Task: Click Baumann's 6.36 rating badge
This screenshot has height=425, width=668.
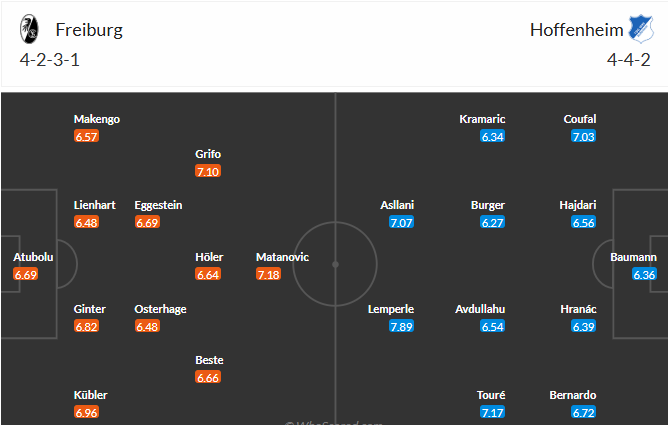Action: [644, 274]
